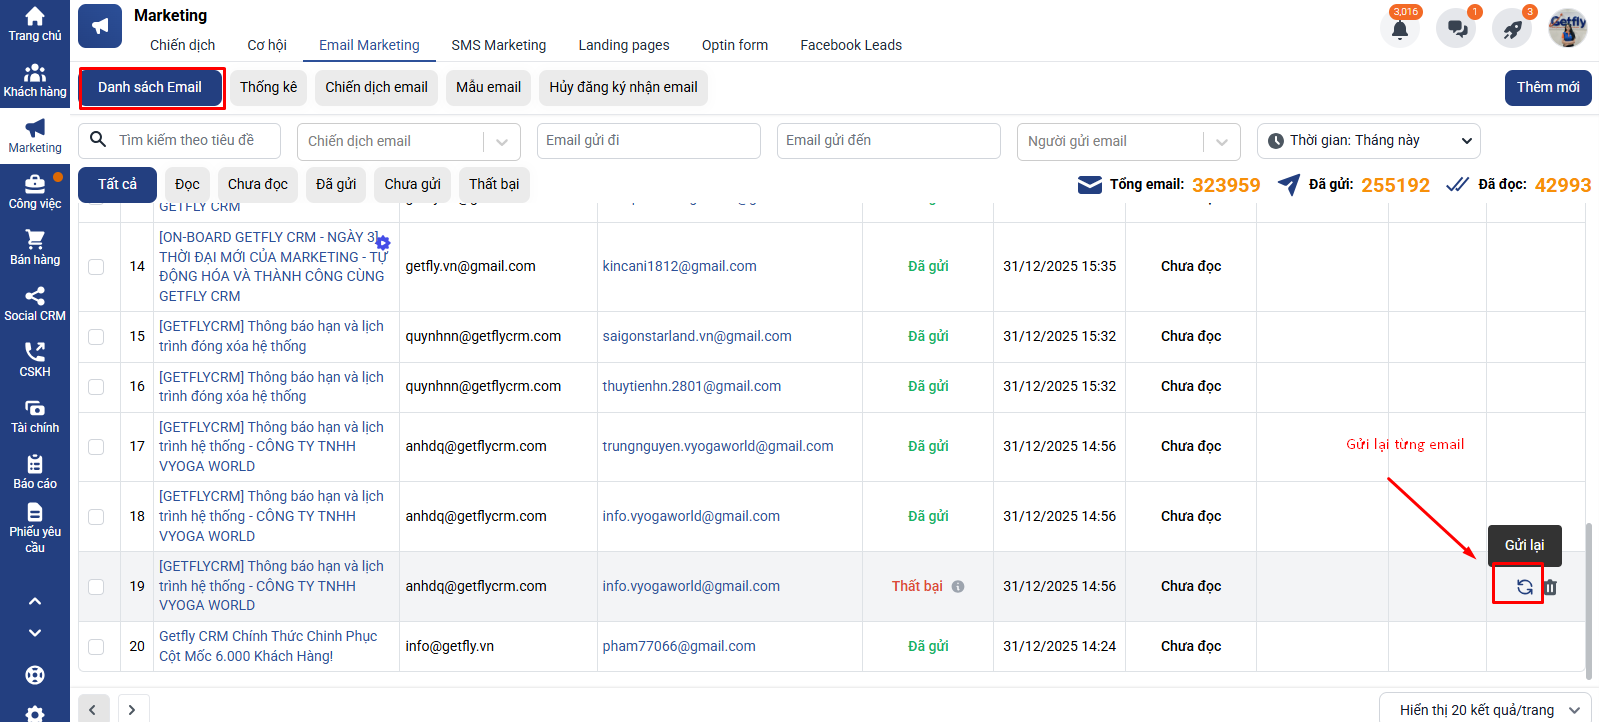Open the chat messages icon
This screenshot has width=1599, height=722.
click(1457, 29)
